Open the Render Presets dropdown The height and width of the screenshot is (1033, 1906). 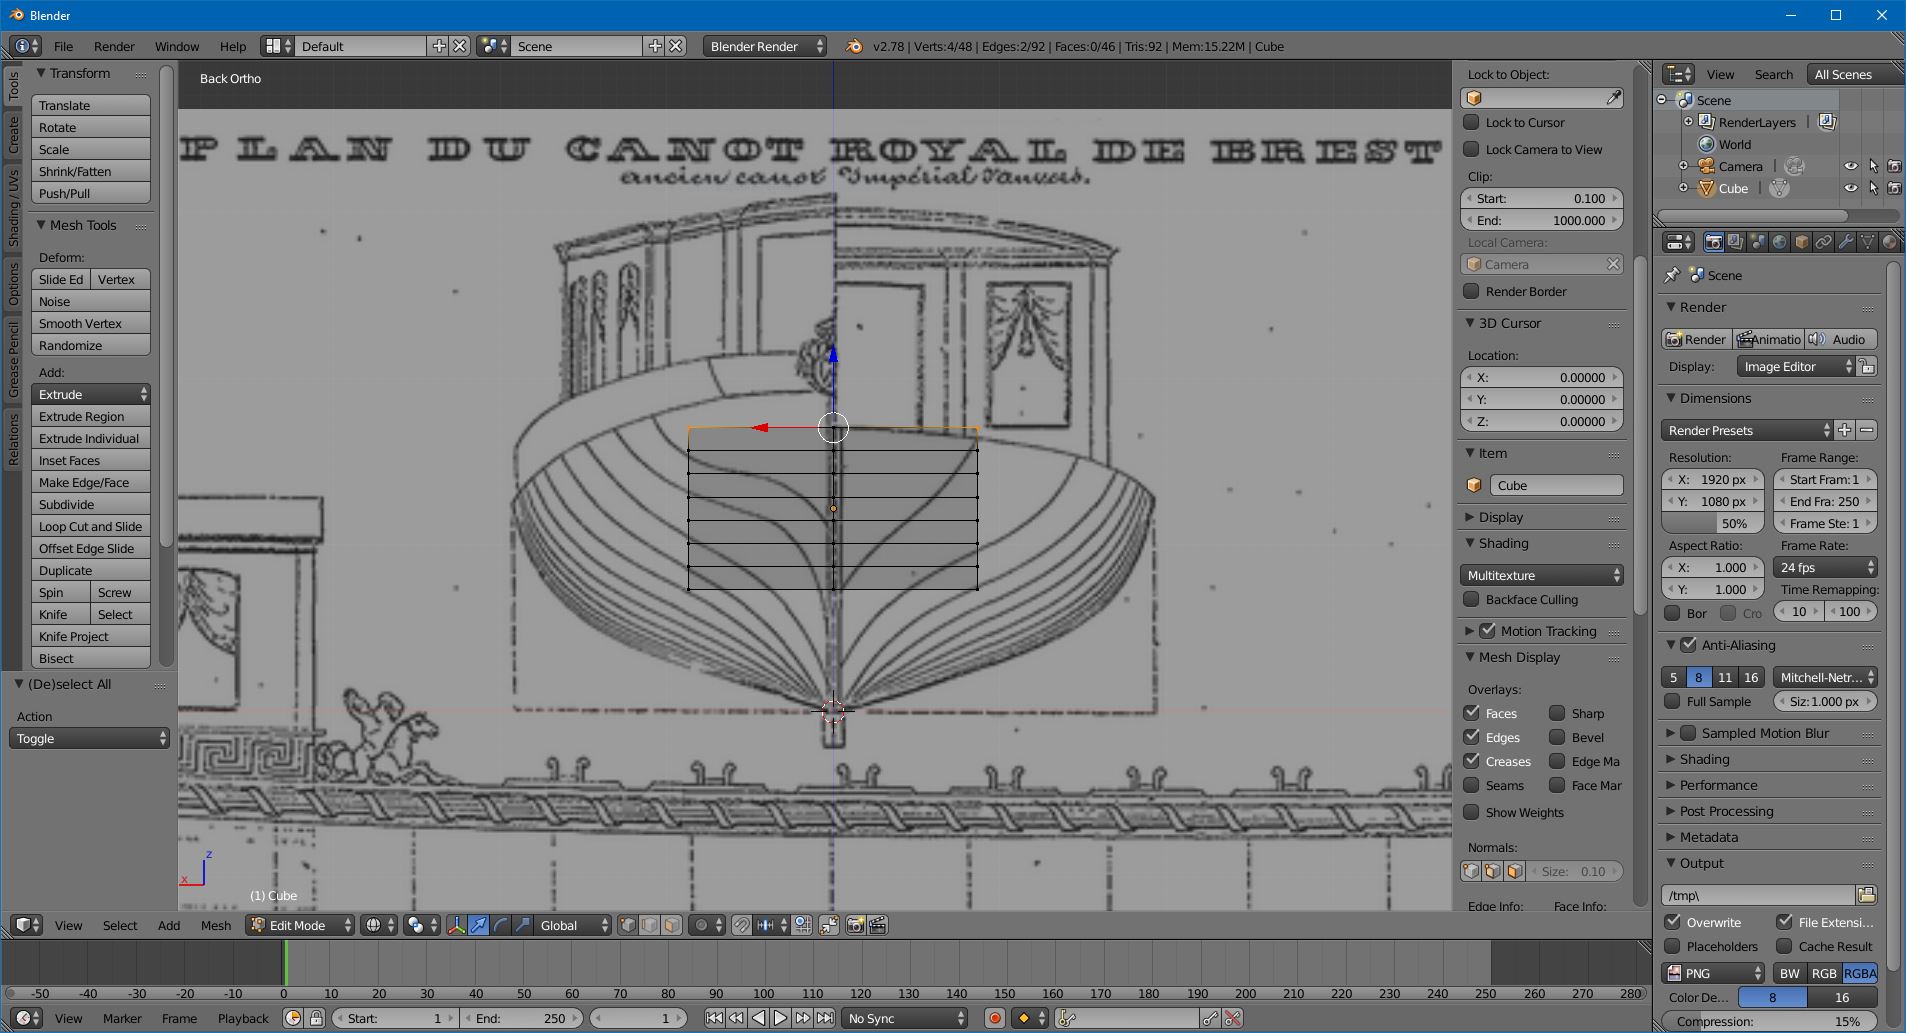click(x=1747, y=430)
